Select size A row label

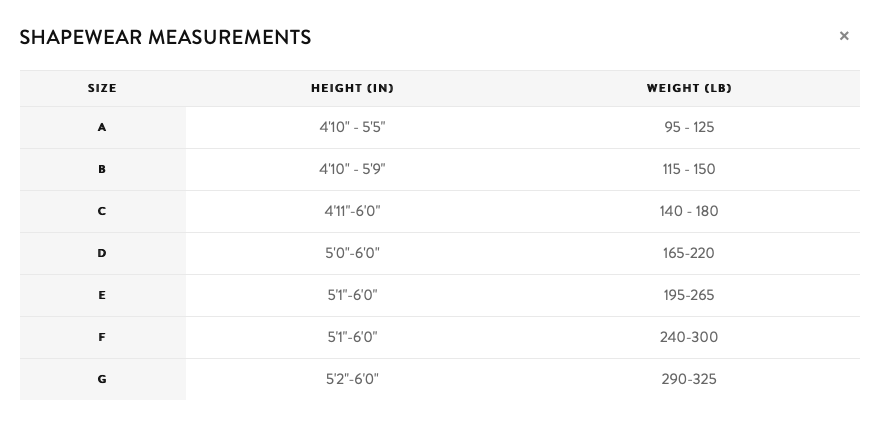(x=102, y=128)
